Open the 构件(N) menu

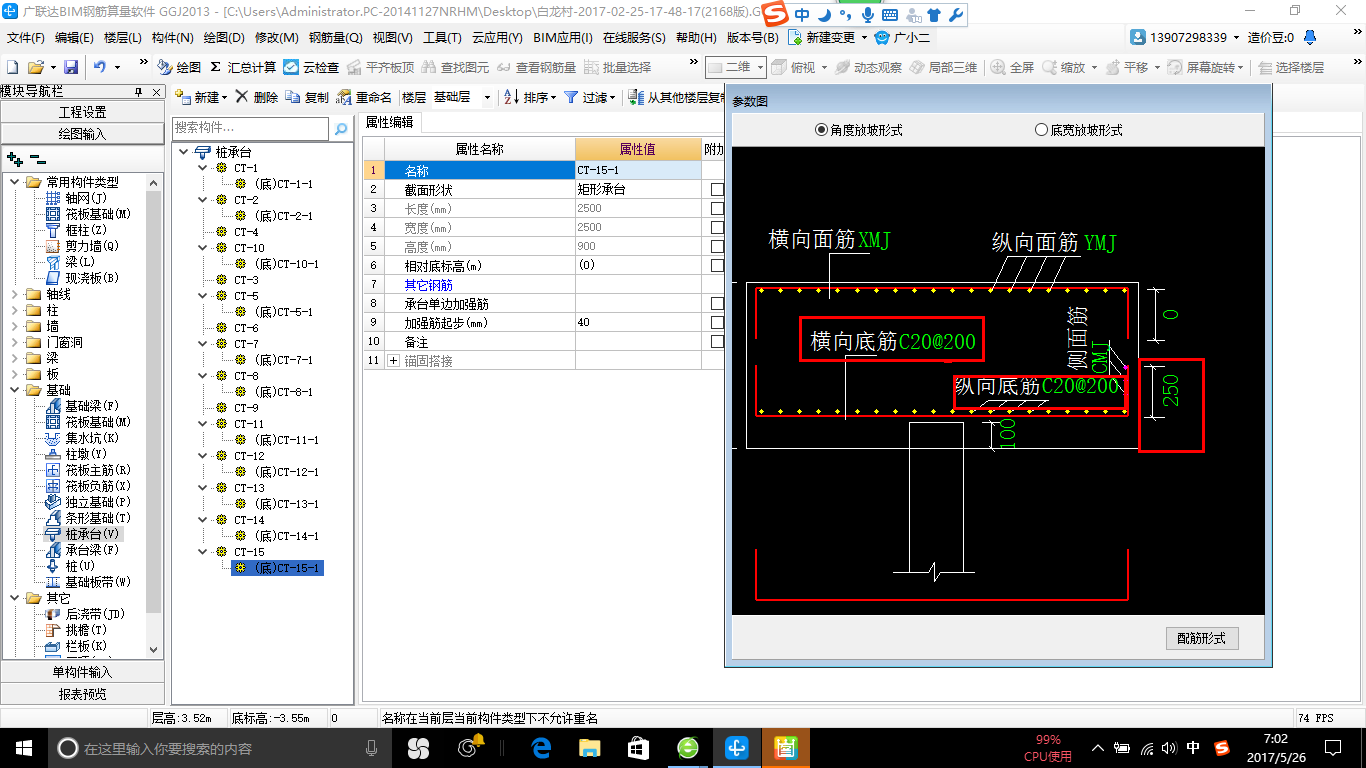coord(172,38)
